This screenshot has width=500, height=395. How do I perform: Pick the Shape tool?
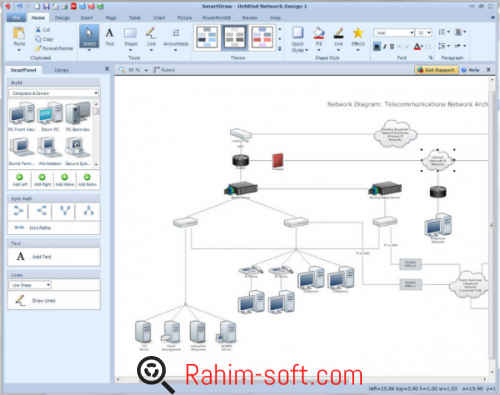pyautogui.click(x=130, y=37)
